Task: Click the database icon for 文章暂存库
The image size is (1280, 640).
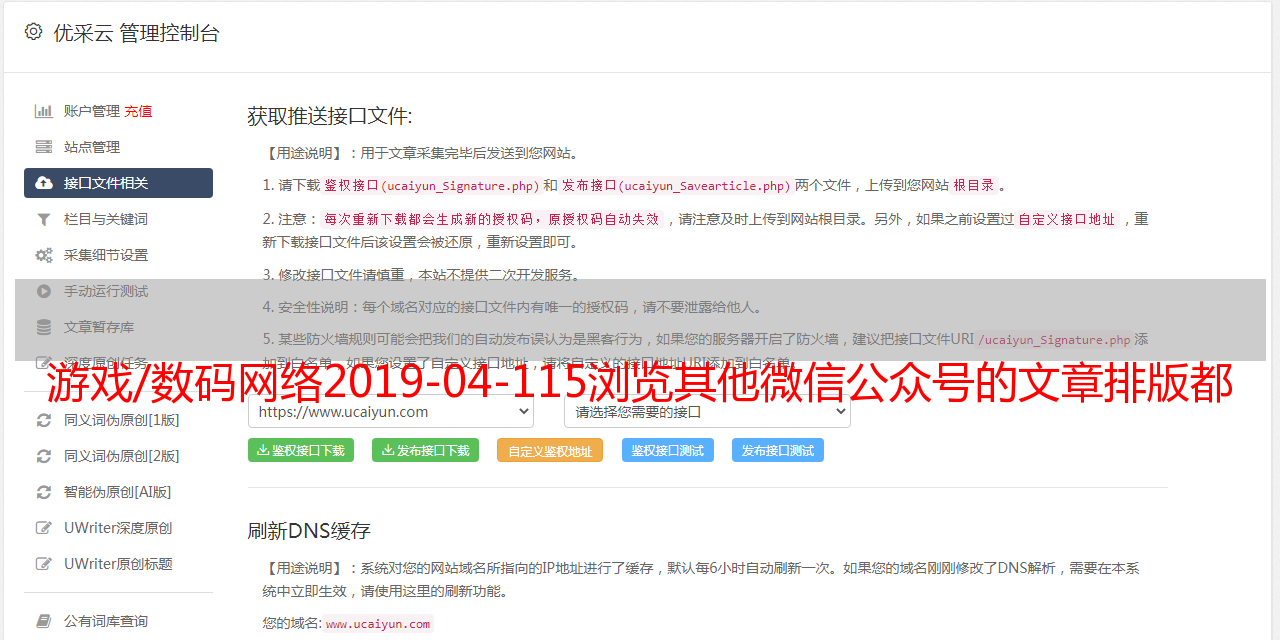Action: (44, 327)
